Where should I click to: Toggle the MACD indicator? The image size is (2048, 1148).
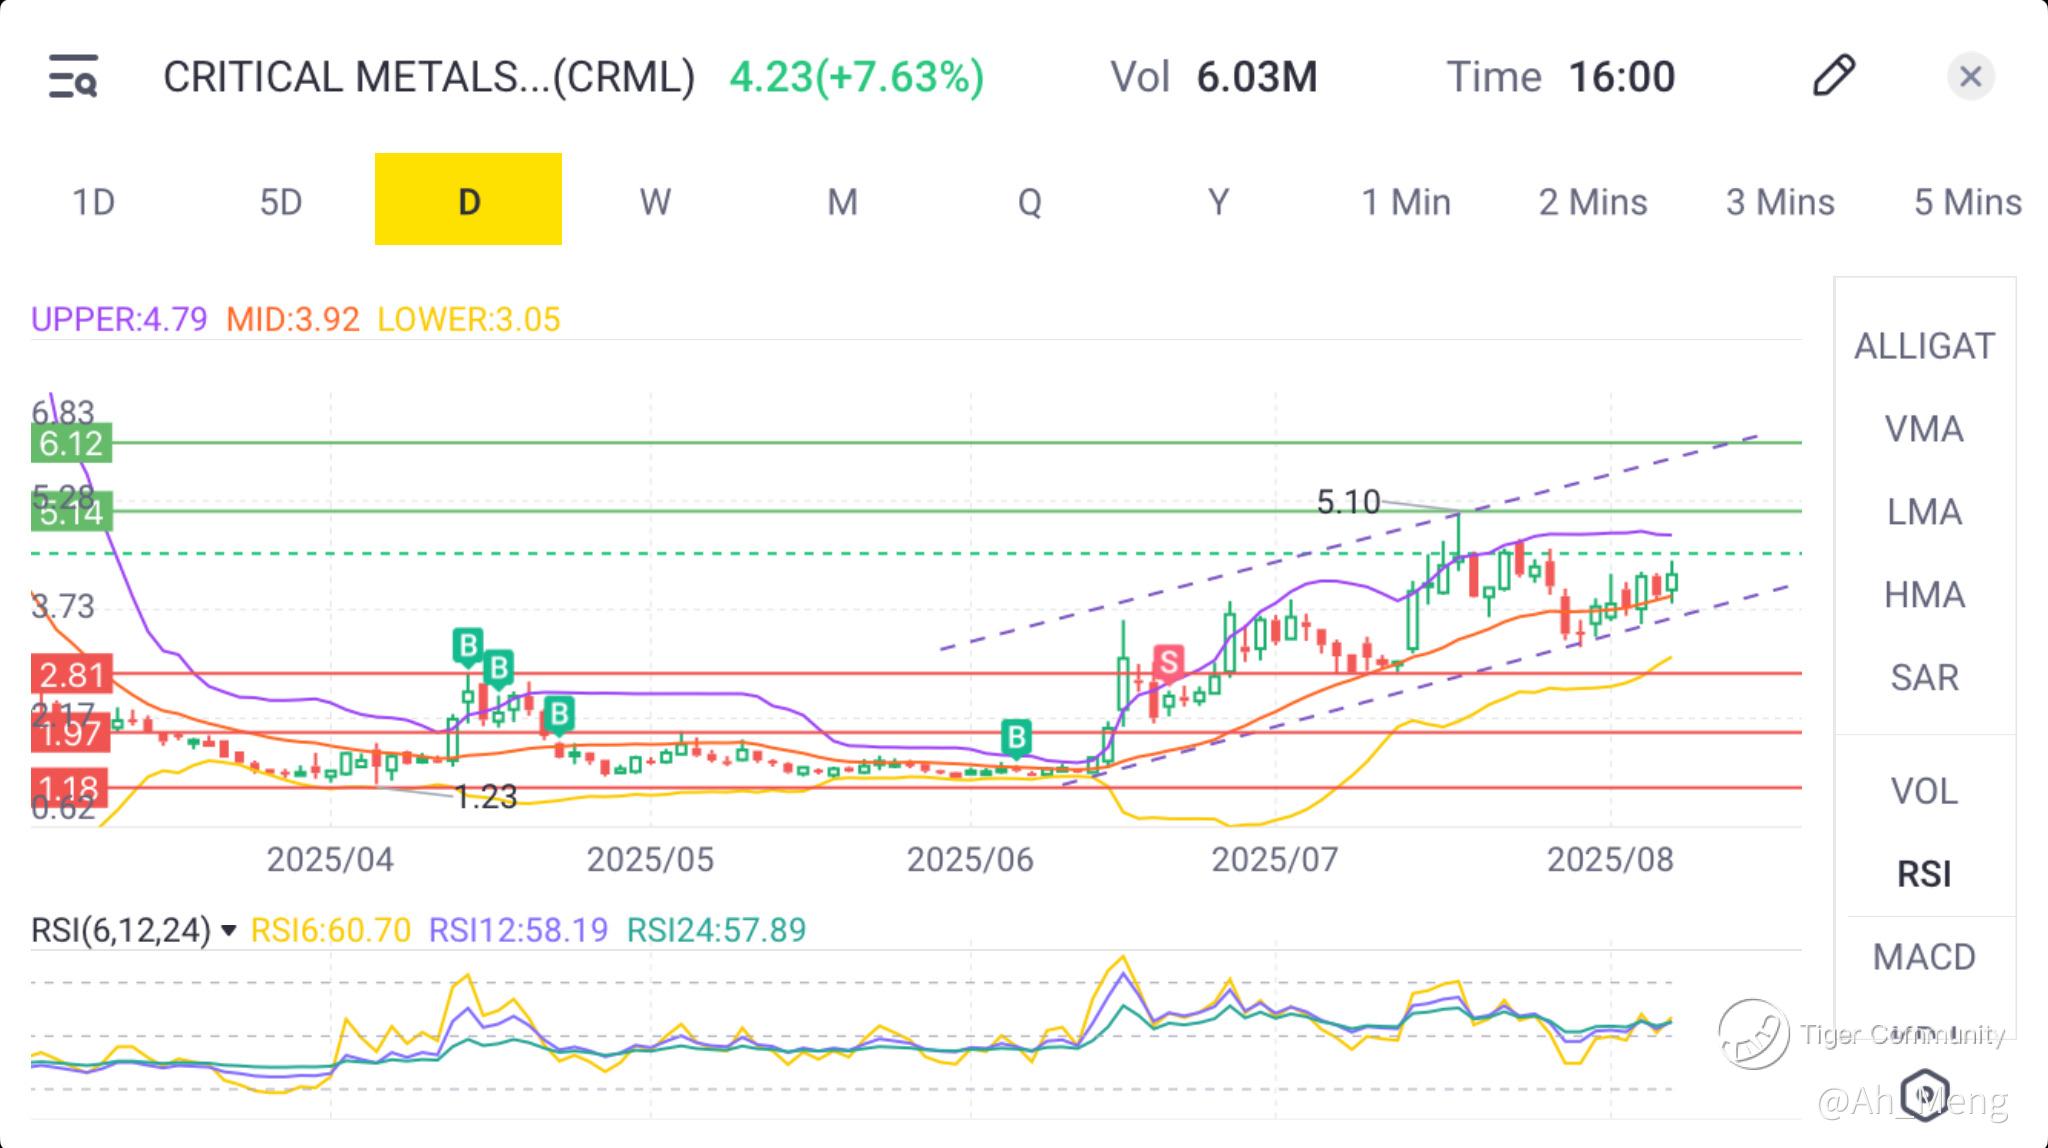(1924, 957)
